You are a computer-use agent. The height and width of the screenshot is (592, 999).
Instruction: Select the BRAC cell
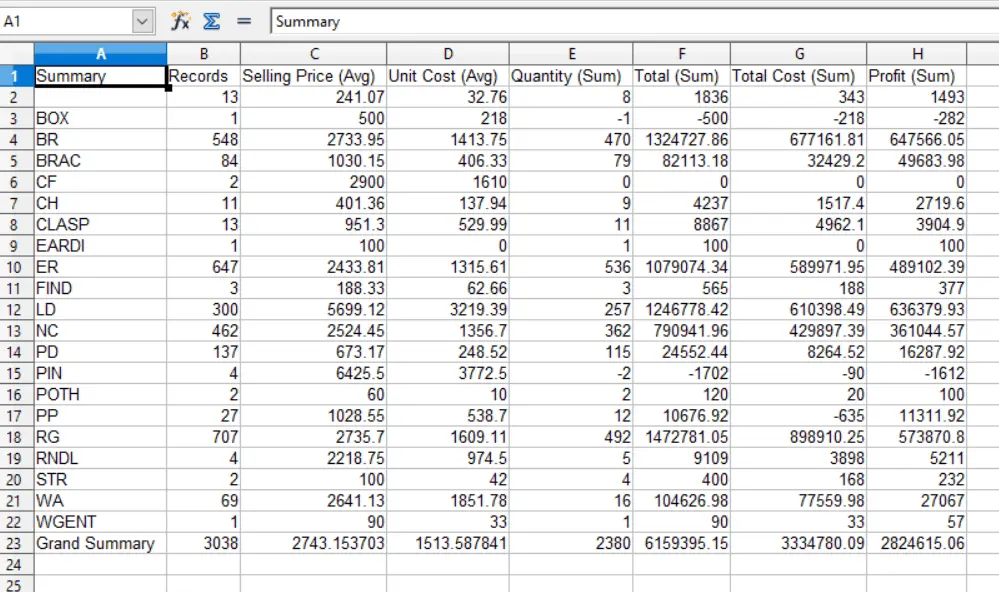pos(101,161)
